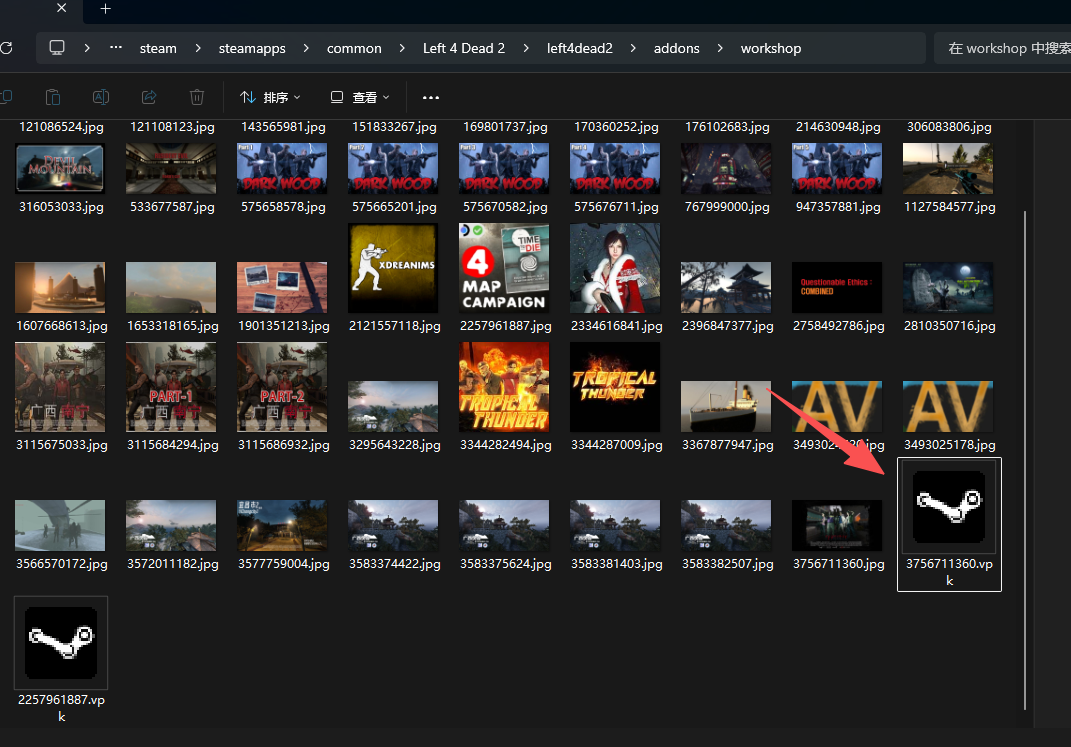
Task: Expand the chevron after the steam breadcrumb
Action: click(x=198, y=48)
